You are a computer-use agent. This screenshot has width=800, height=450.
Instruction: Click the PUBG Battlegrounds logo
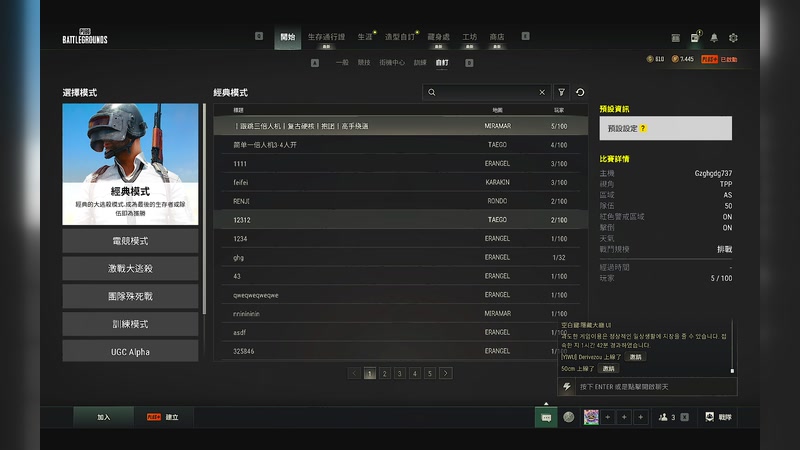click(x=85, y=36)
